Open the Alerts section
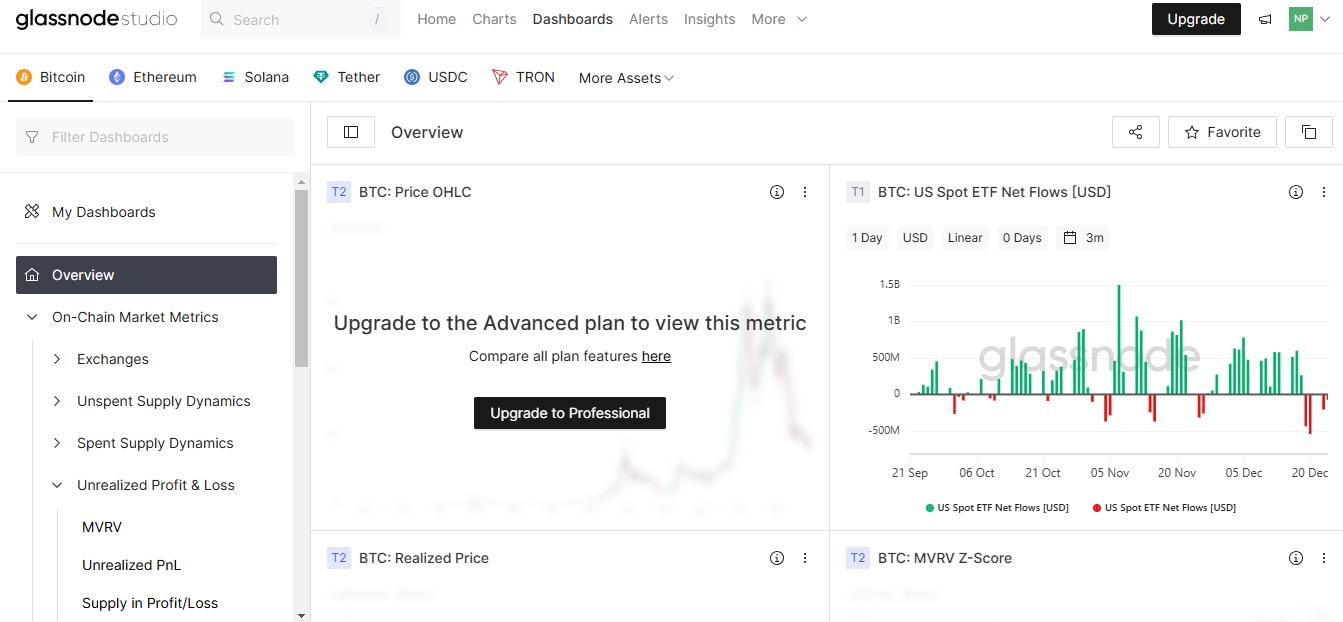Viewport: 1343px width, 622px height. (649, 19)
